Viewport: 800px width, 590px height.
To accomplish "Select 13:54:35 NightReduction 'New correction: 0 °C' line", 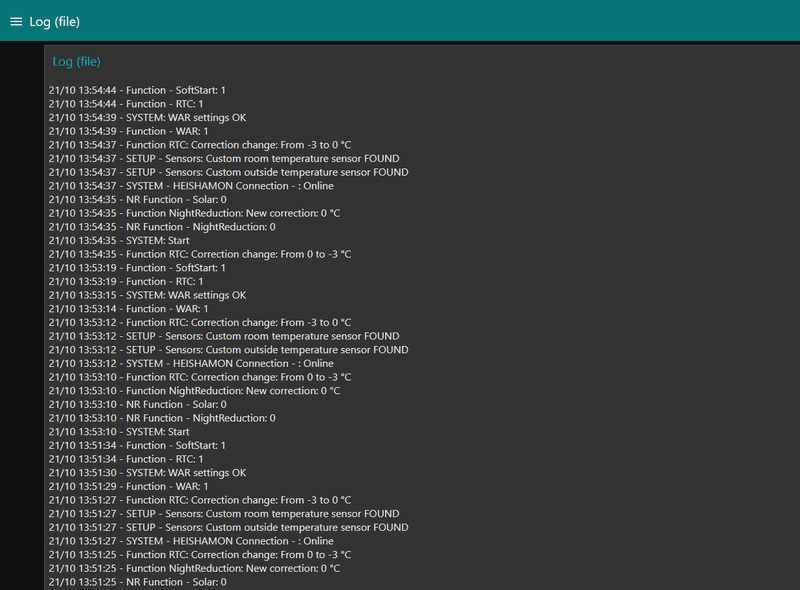I will point(194,213).
